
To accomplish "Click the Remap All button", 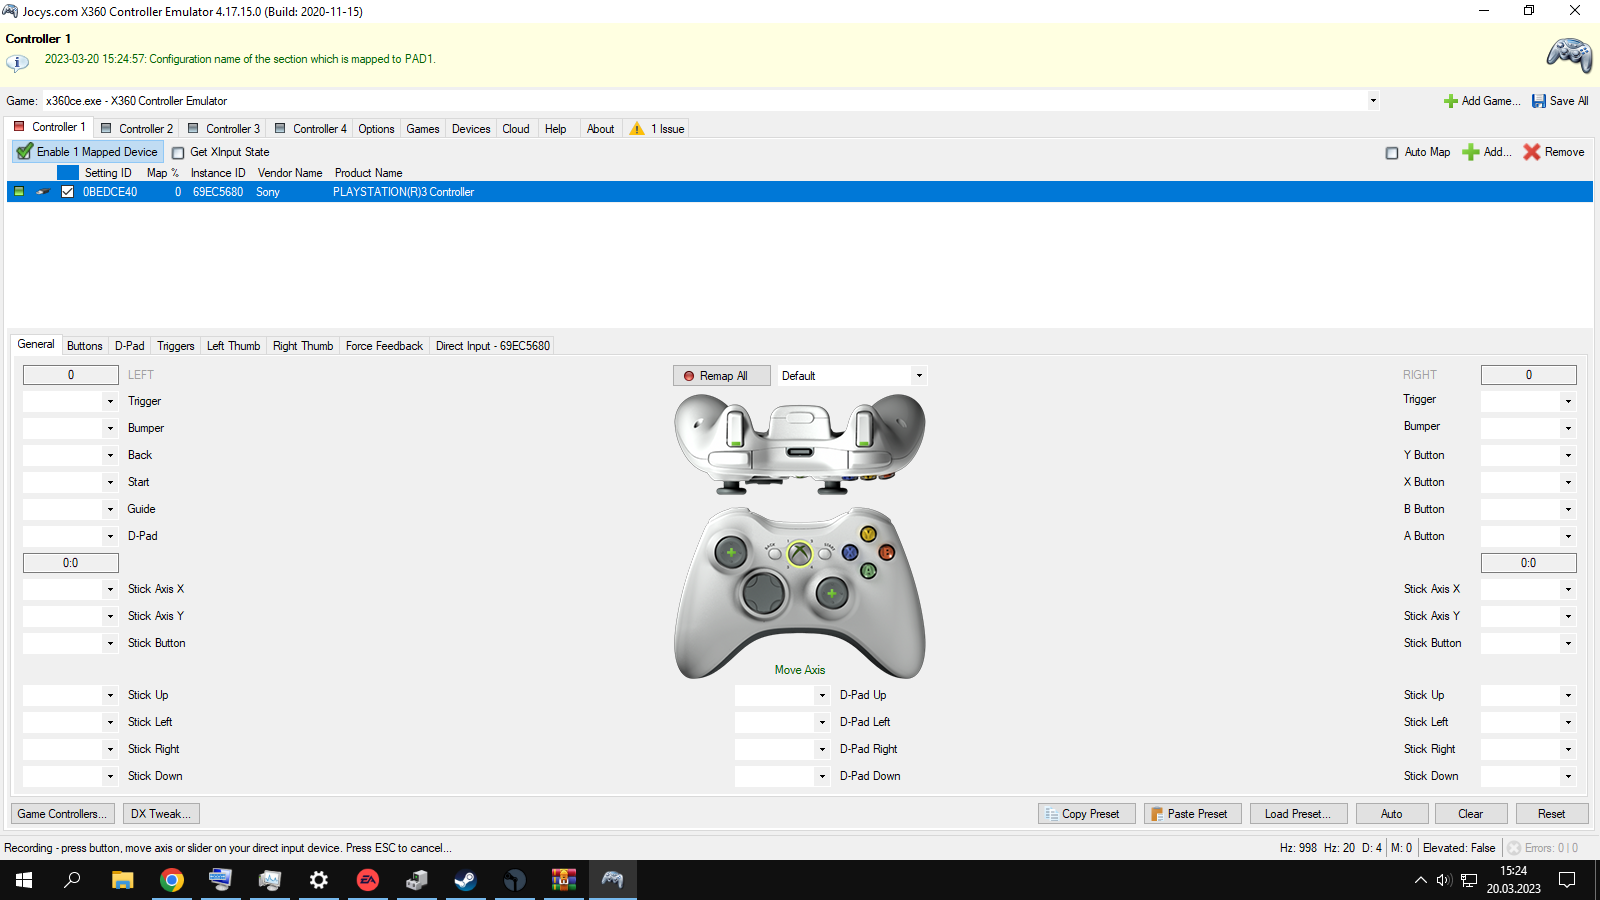I will 722,376.
